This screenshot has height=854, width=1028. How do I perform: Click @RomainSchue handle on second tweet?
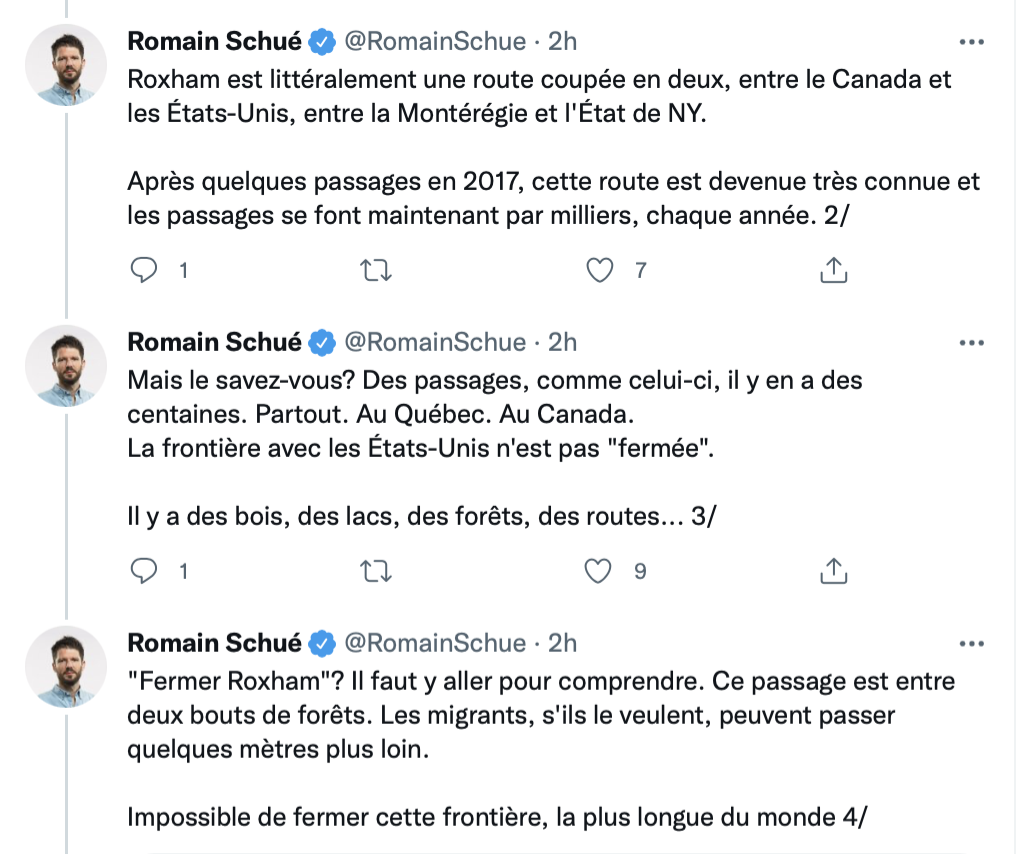click(x=435, y=342)
